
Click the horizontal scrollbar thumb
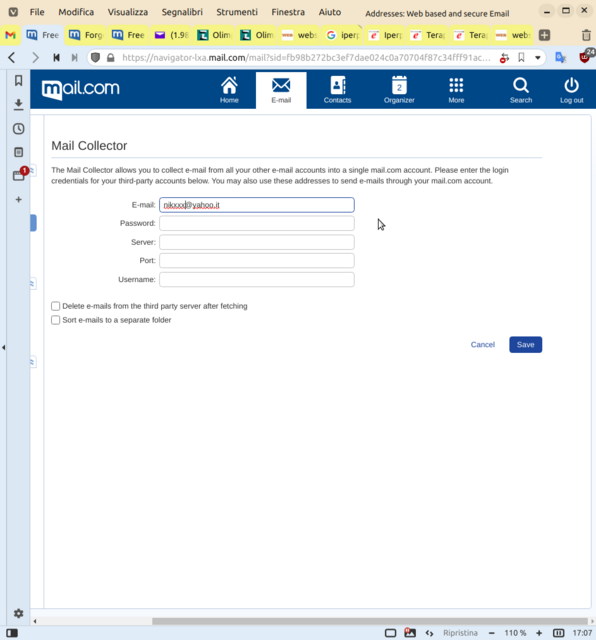tap(369, 621)
